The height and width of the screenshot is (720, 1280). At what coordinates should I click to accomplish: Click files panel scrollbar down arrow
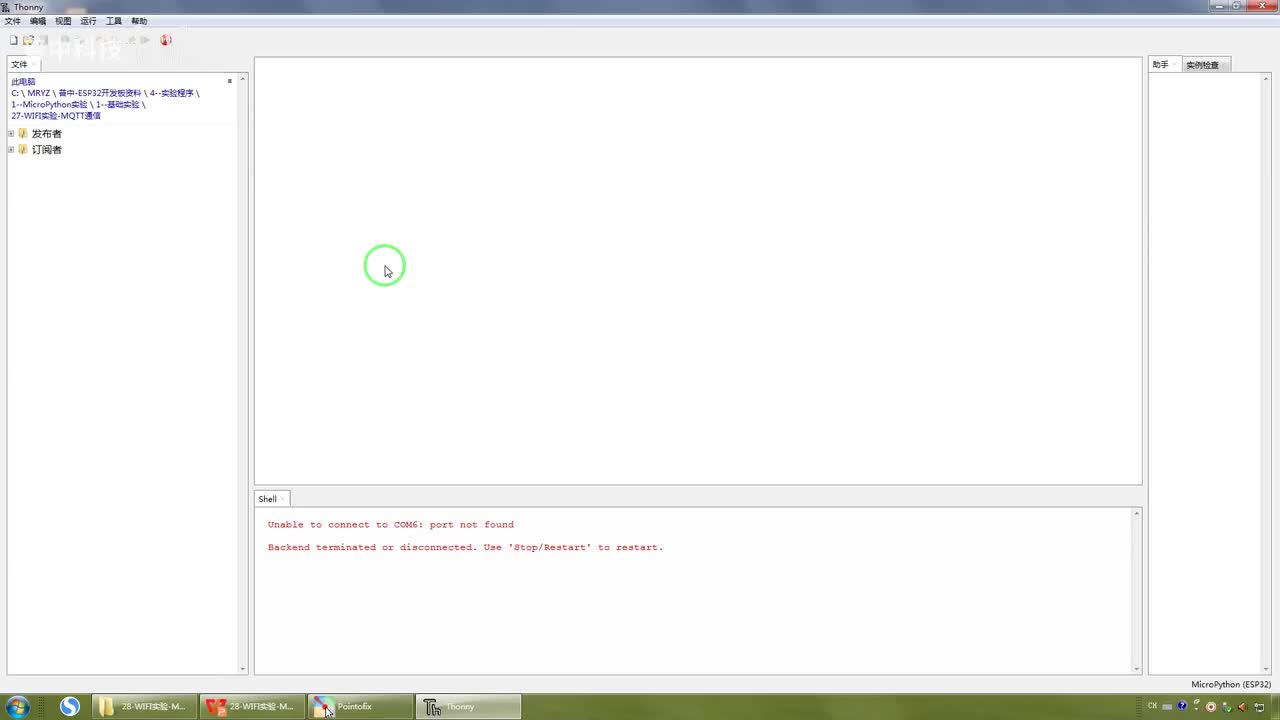click(x=242, y=668)
